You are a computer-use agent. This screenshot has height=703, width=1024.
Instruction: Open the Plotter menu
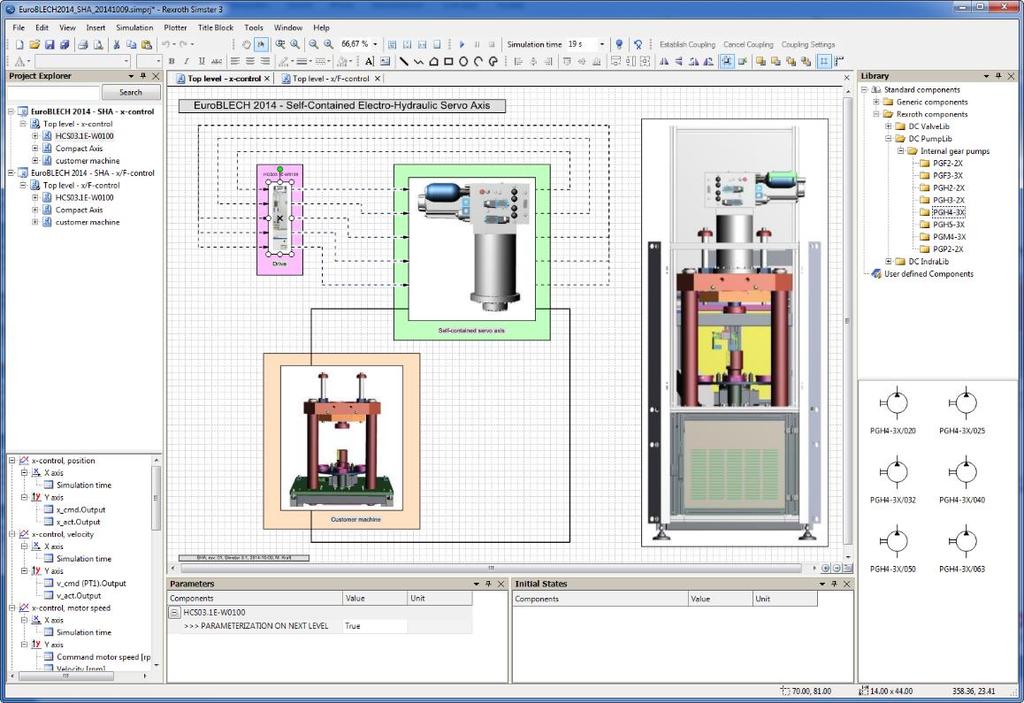pyautogui.click(x=175, y=27)
